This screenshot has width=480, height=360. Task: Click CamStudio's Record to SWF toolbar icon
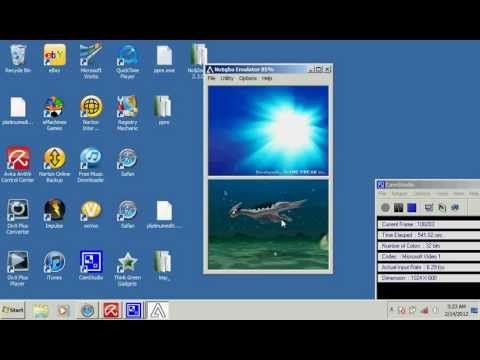point(455,208)
